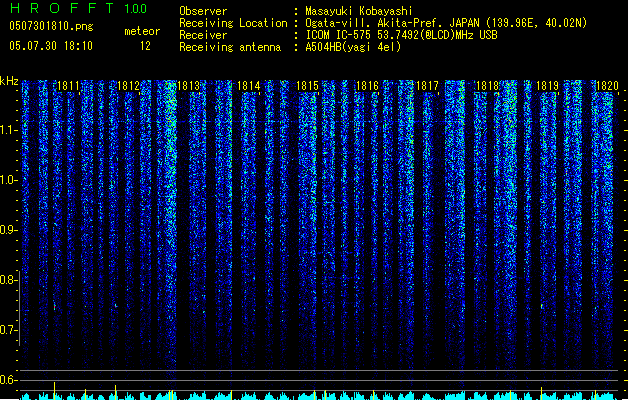Select observer name Masayuki Kobayashi

[359, 11]
